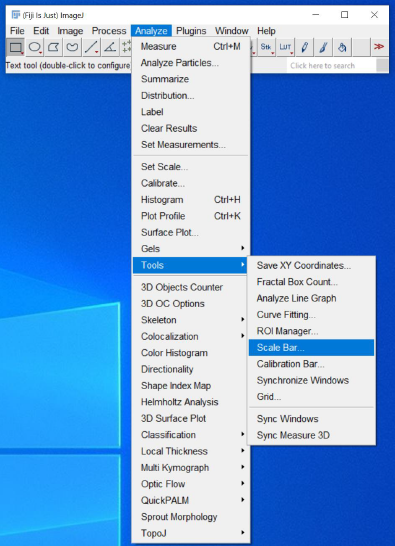
Task: Select the Paintbrush tool
Action: click(323, 47)
